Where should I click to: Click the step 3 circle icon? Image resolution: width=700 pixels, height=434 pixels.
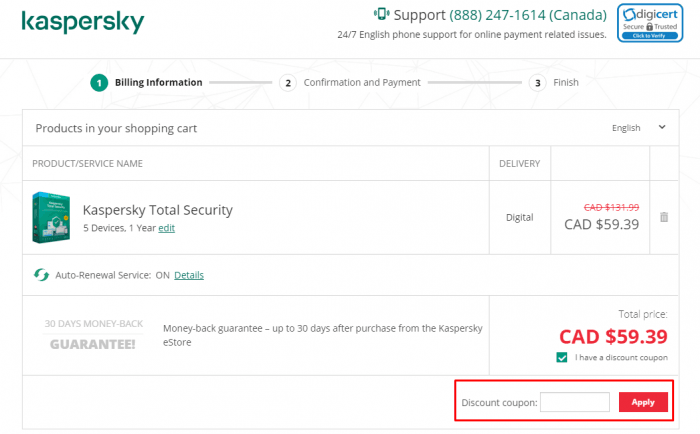(538, 83)
